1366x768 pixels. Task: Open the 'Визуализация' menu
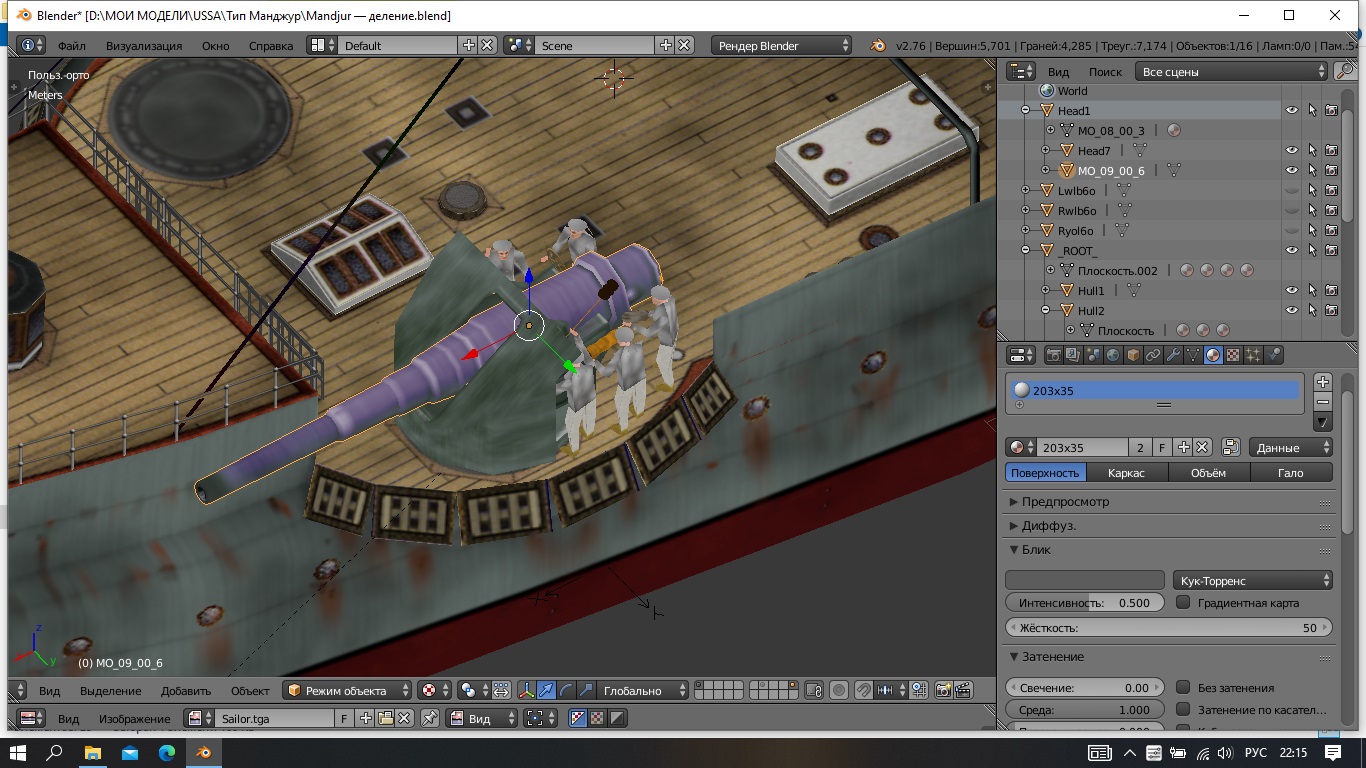pyautogui.click(x=144, y=46)
